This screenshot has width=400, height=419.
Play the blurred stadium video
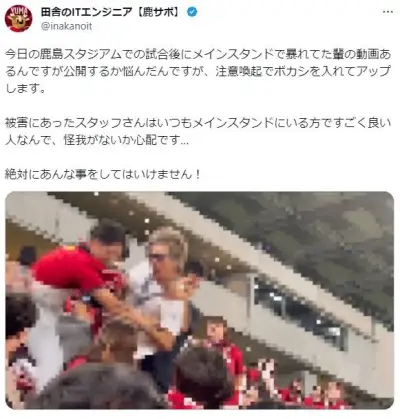(200, 300)
